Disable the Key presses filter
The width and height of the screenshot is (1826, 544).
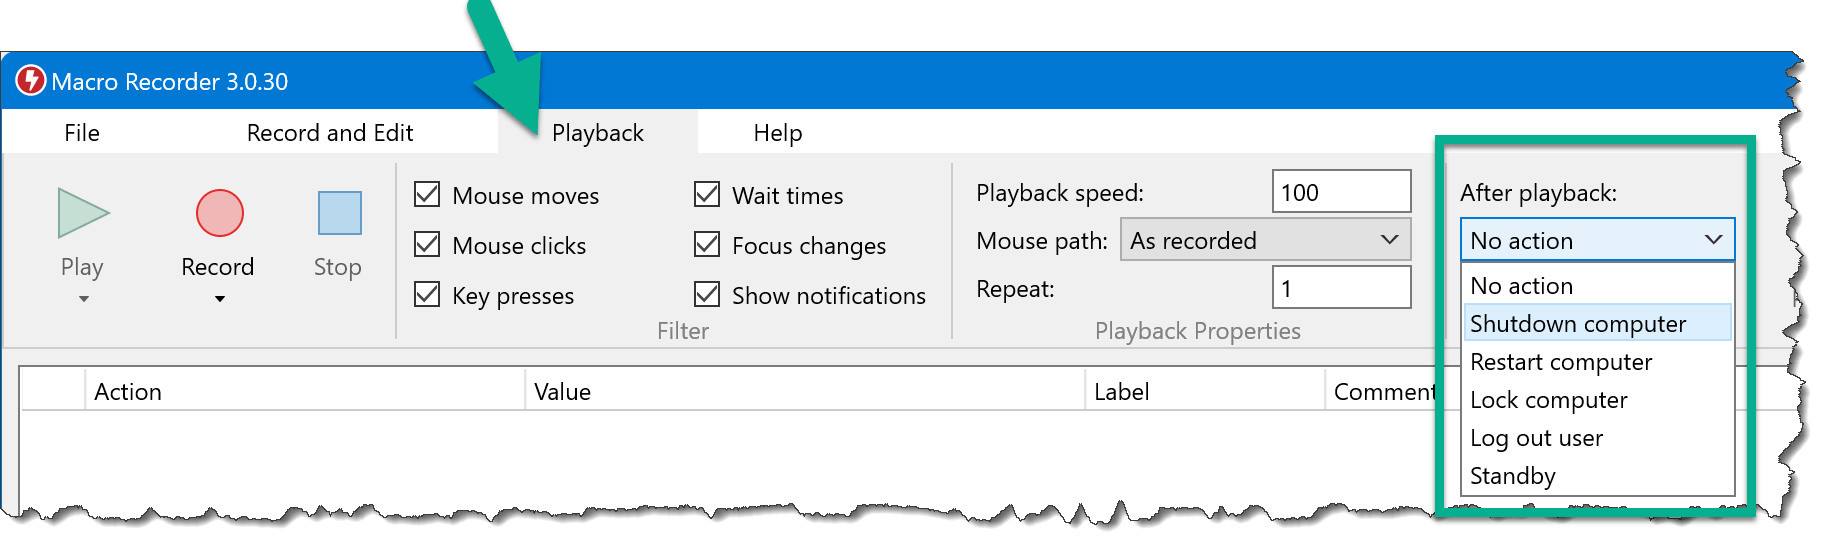click(x=427, y=294)
